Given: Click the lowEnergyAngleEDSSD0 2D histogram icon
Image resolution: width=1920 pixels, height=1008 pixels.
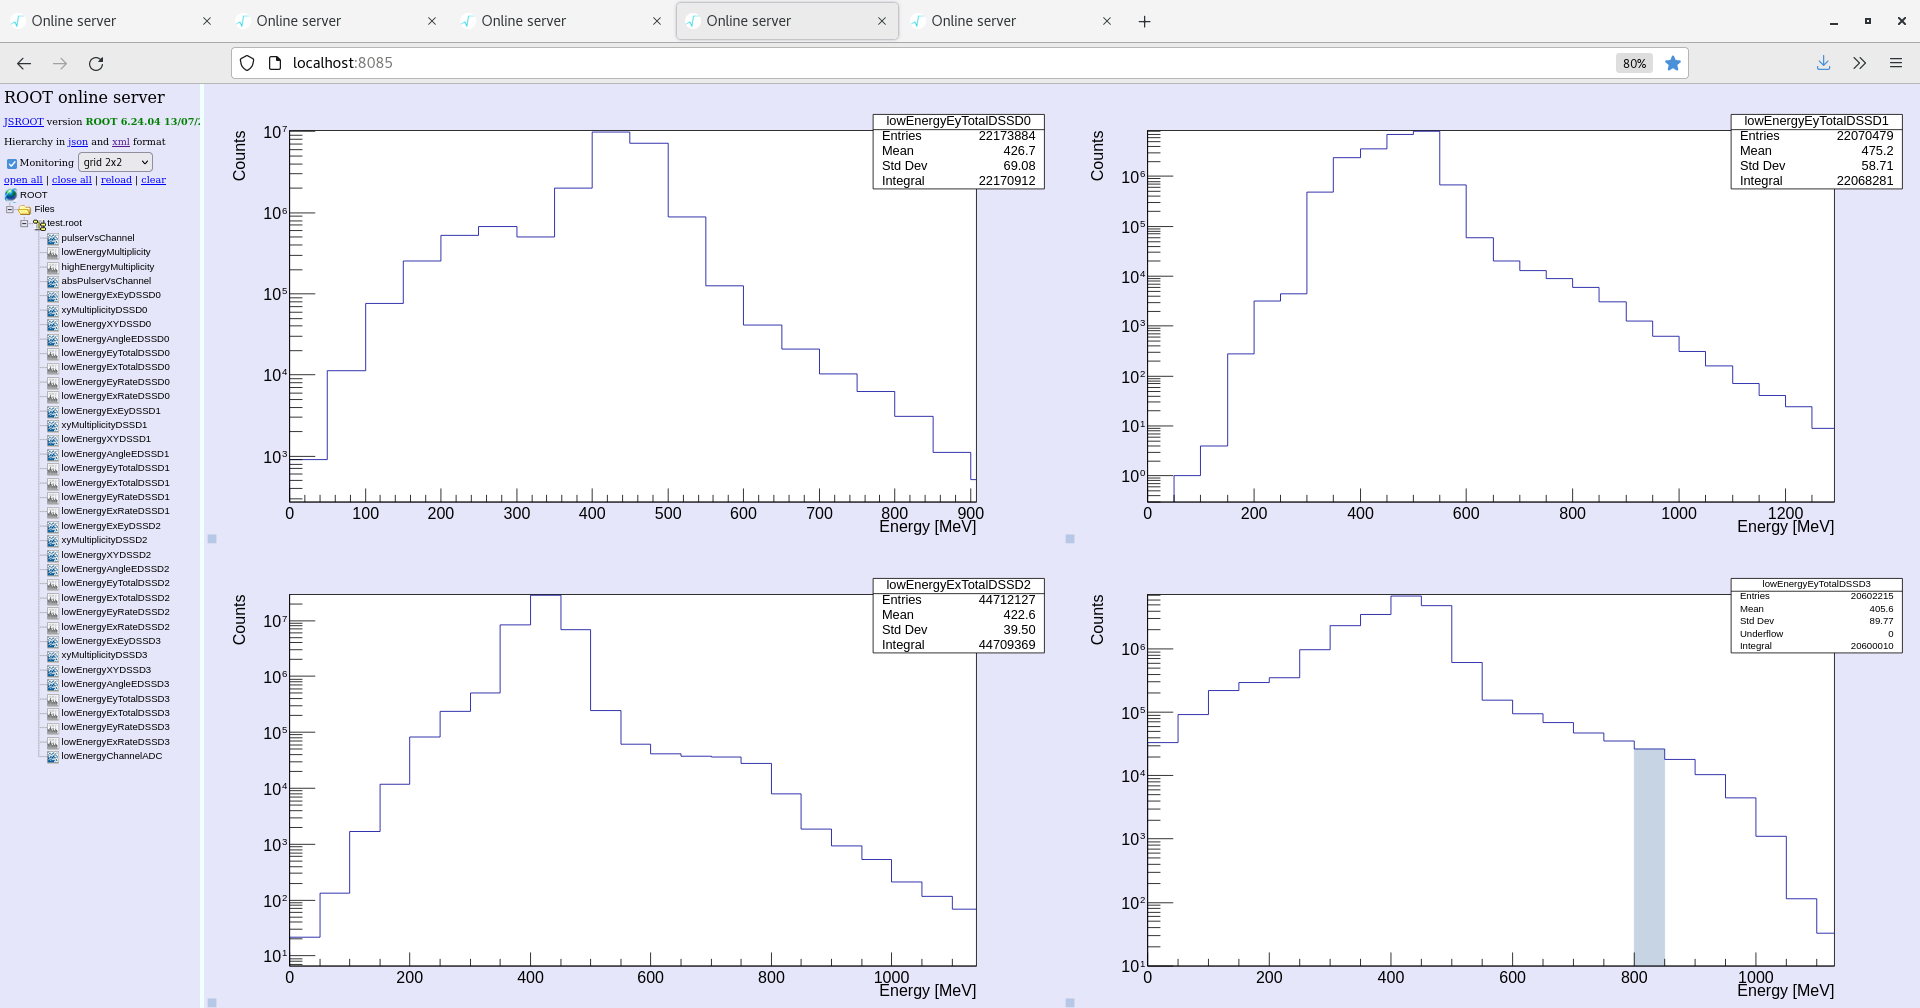Looking at the screenshot, I should (x=52, y=339).
